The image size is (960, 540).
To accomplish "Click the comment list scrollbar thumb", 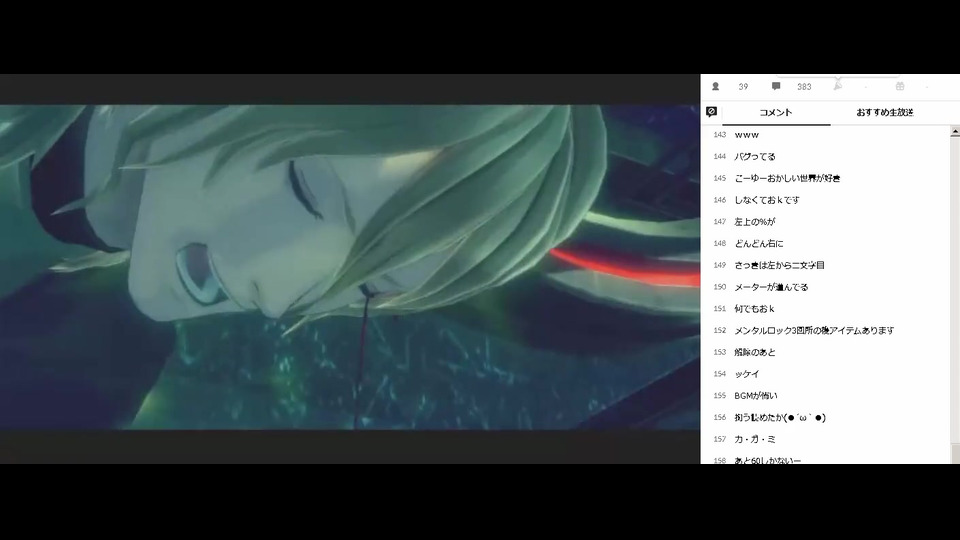I will (955, 454).
